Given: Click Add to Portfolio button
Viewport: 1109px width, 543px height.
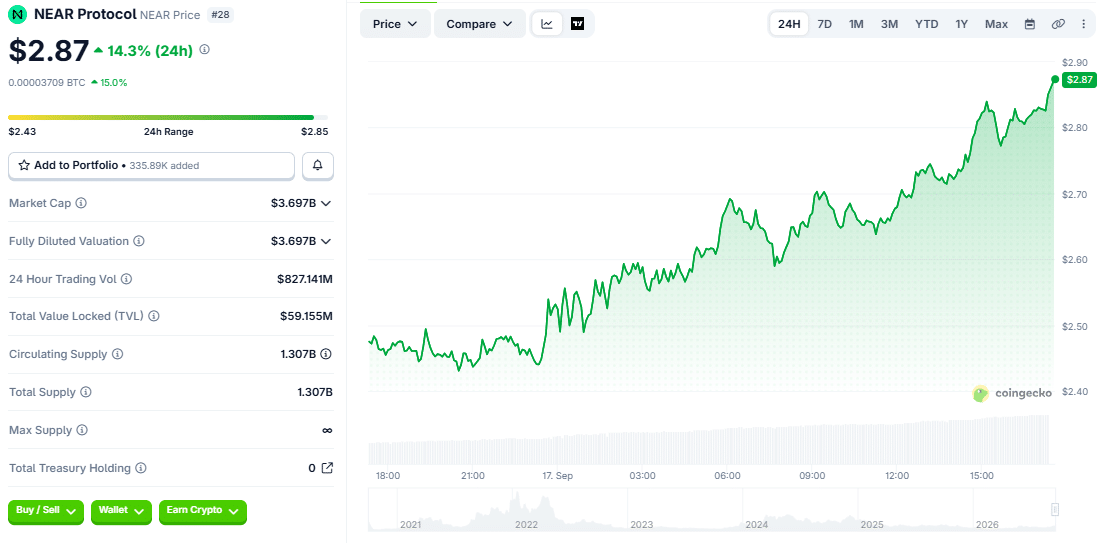Looking at the screenshot, I should (151, 165).
